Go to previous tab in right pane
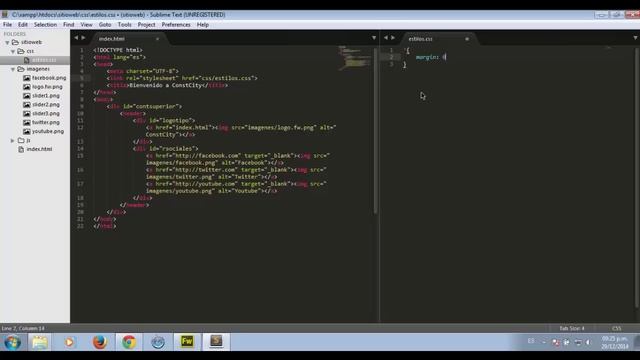The image size is (640, 360). [386, 38]
